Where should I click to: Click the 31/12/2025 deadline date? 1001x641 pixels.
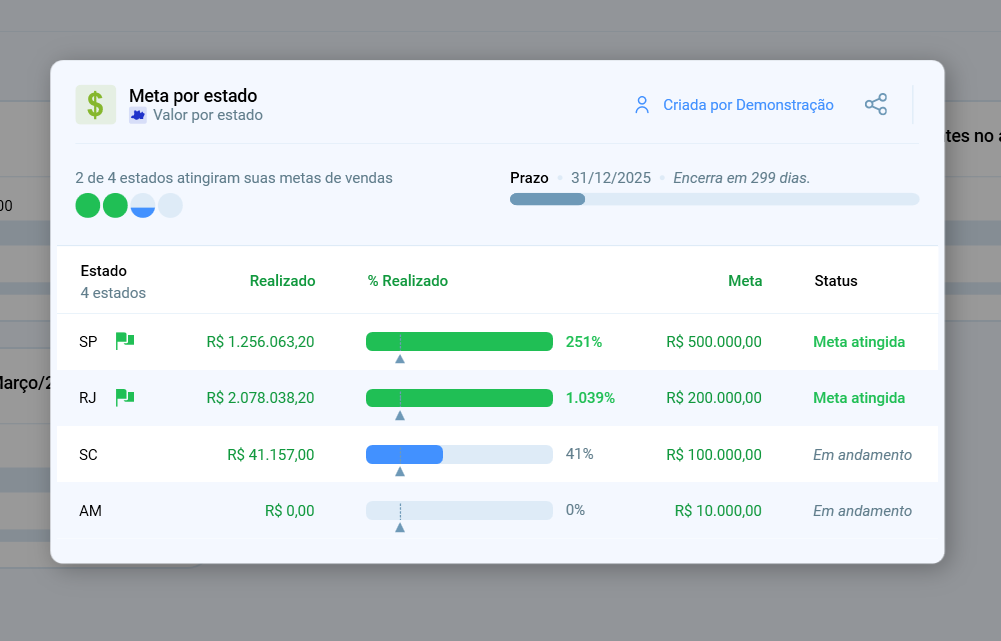point(611,178)
